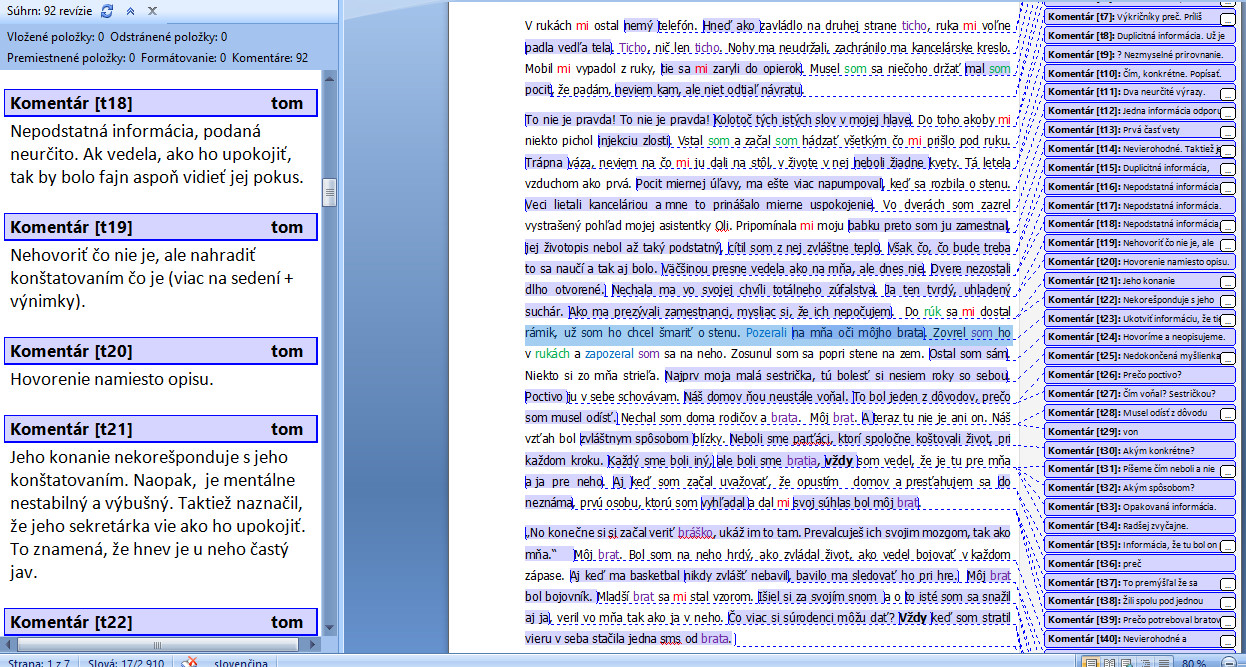Select the Komentár [t19] header in the reviewing pane
This screenshot has height=667, width=1246.
(160, 227)
